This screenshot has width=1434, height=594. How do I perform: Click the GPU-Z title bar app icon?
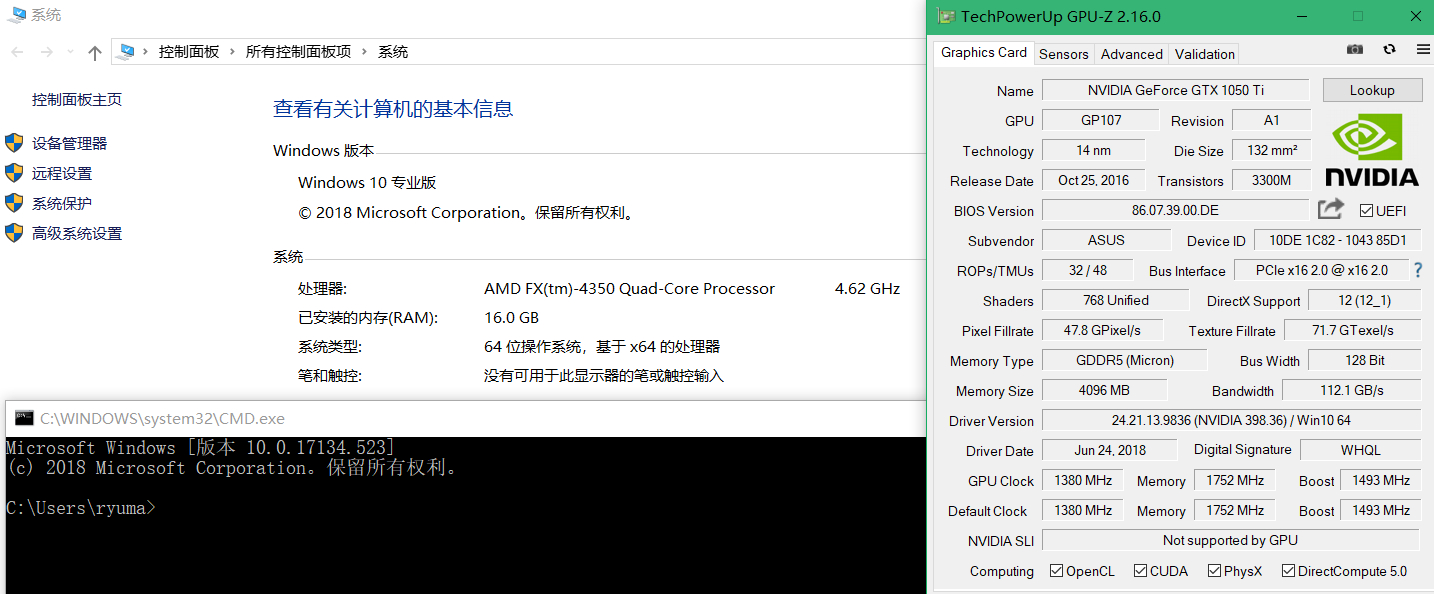[944, 16]
